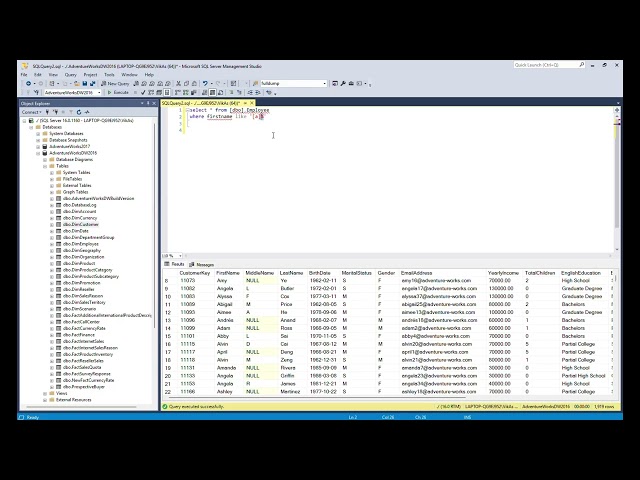Open the editor zoom percentage dropdown
The height and width of the screenshot is (480, 640).
coord(180,256)
